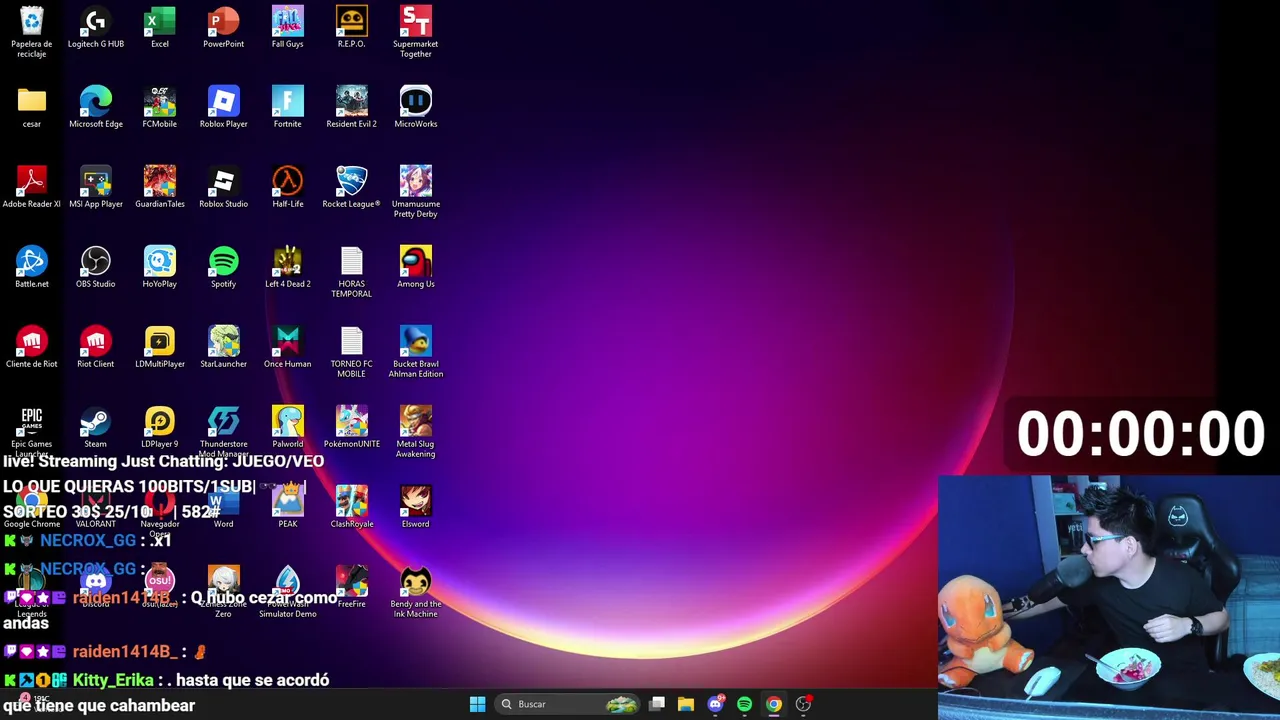Viewport: 1280px width, 720px height.
Task: Select the OBS Studio desktop icon
Action: click(96, 268)
